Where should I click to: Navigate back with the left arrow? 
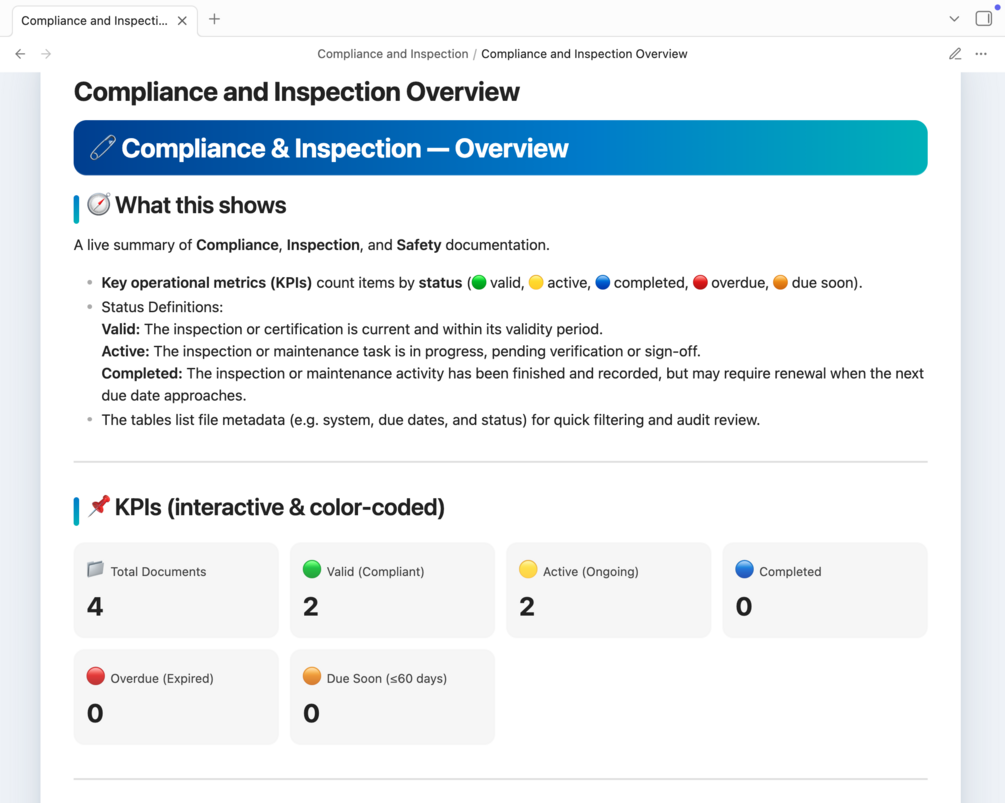tap(21, 54)
